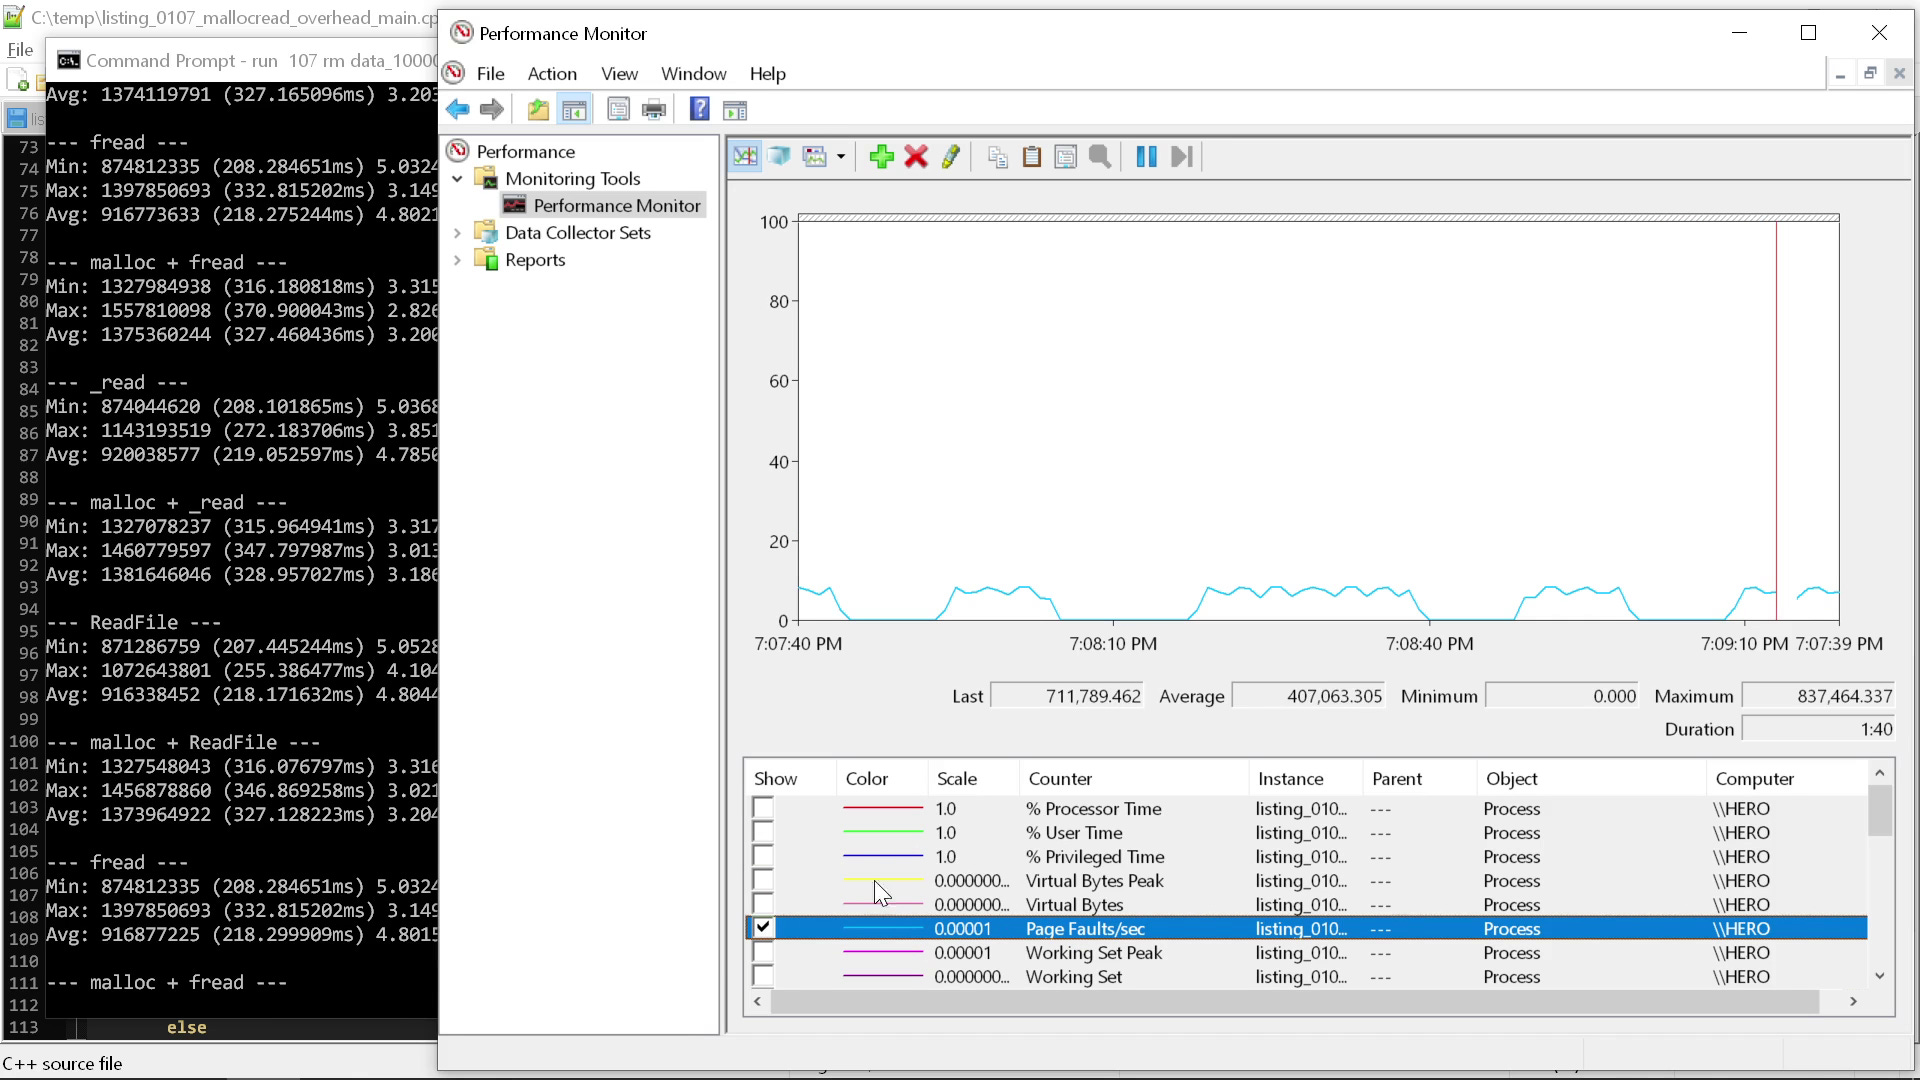Expand the Data Collector Sets node
This screenshot has width=1920, height=1080.
(459, 232)
